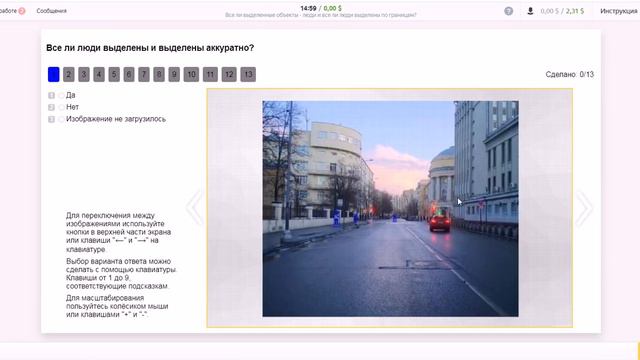Viewport: 640px width, 360px height.
Task: Show previous image with left chevron arrow
Action: click(x=194, y=207)
